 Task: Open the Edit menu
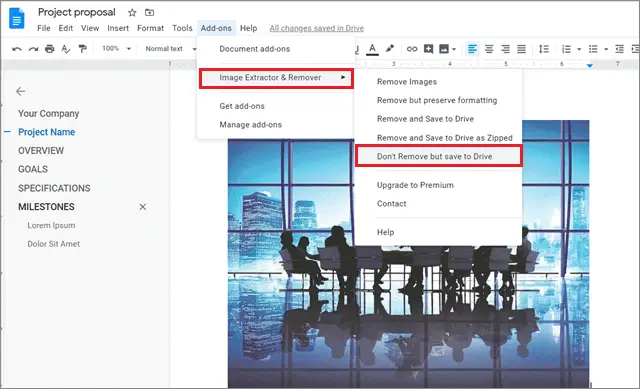click(x=65, y=28)
